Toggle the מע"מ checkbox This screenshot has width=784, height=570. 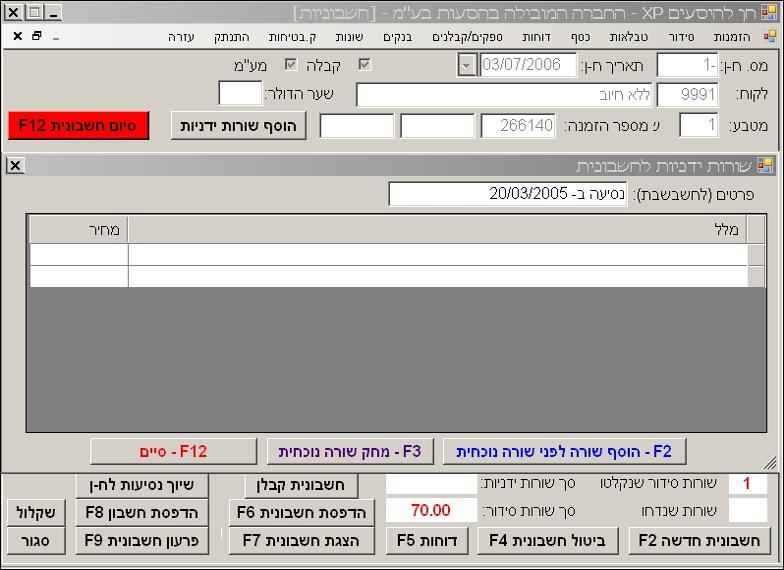290,64
